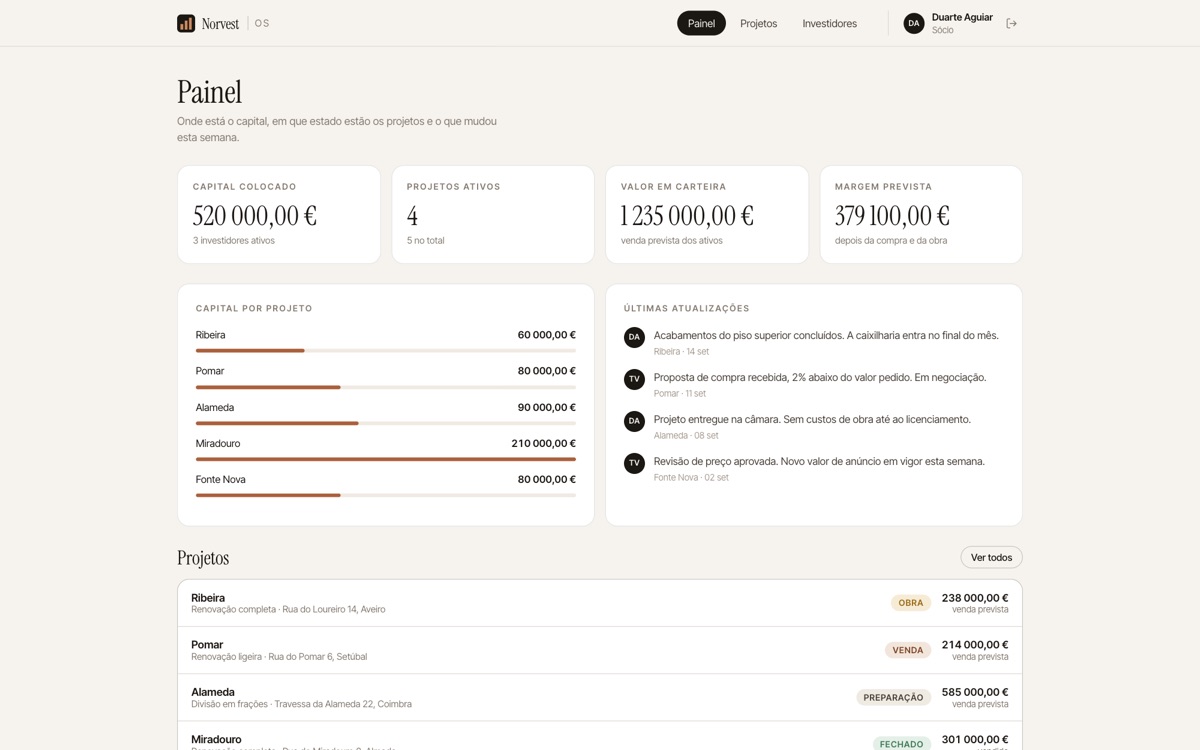The width and height of the screenshot is (1200, 750).
Task: Click TV avatar on Proposta de compra update
Action: coord(634,379)
